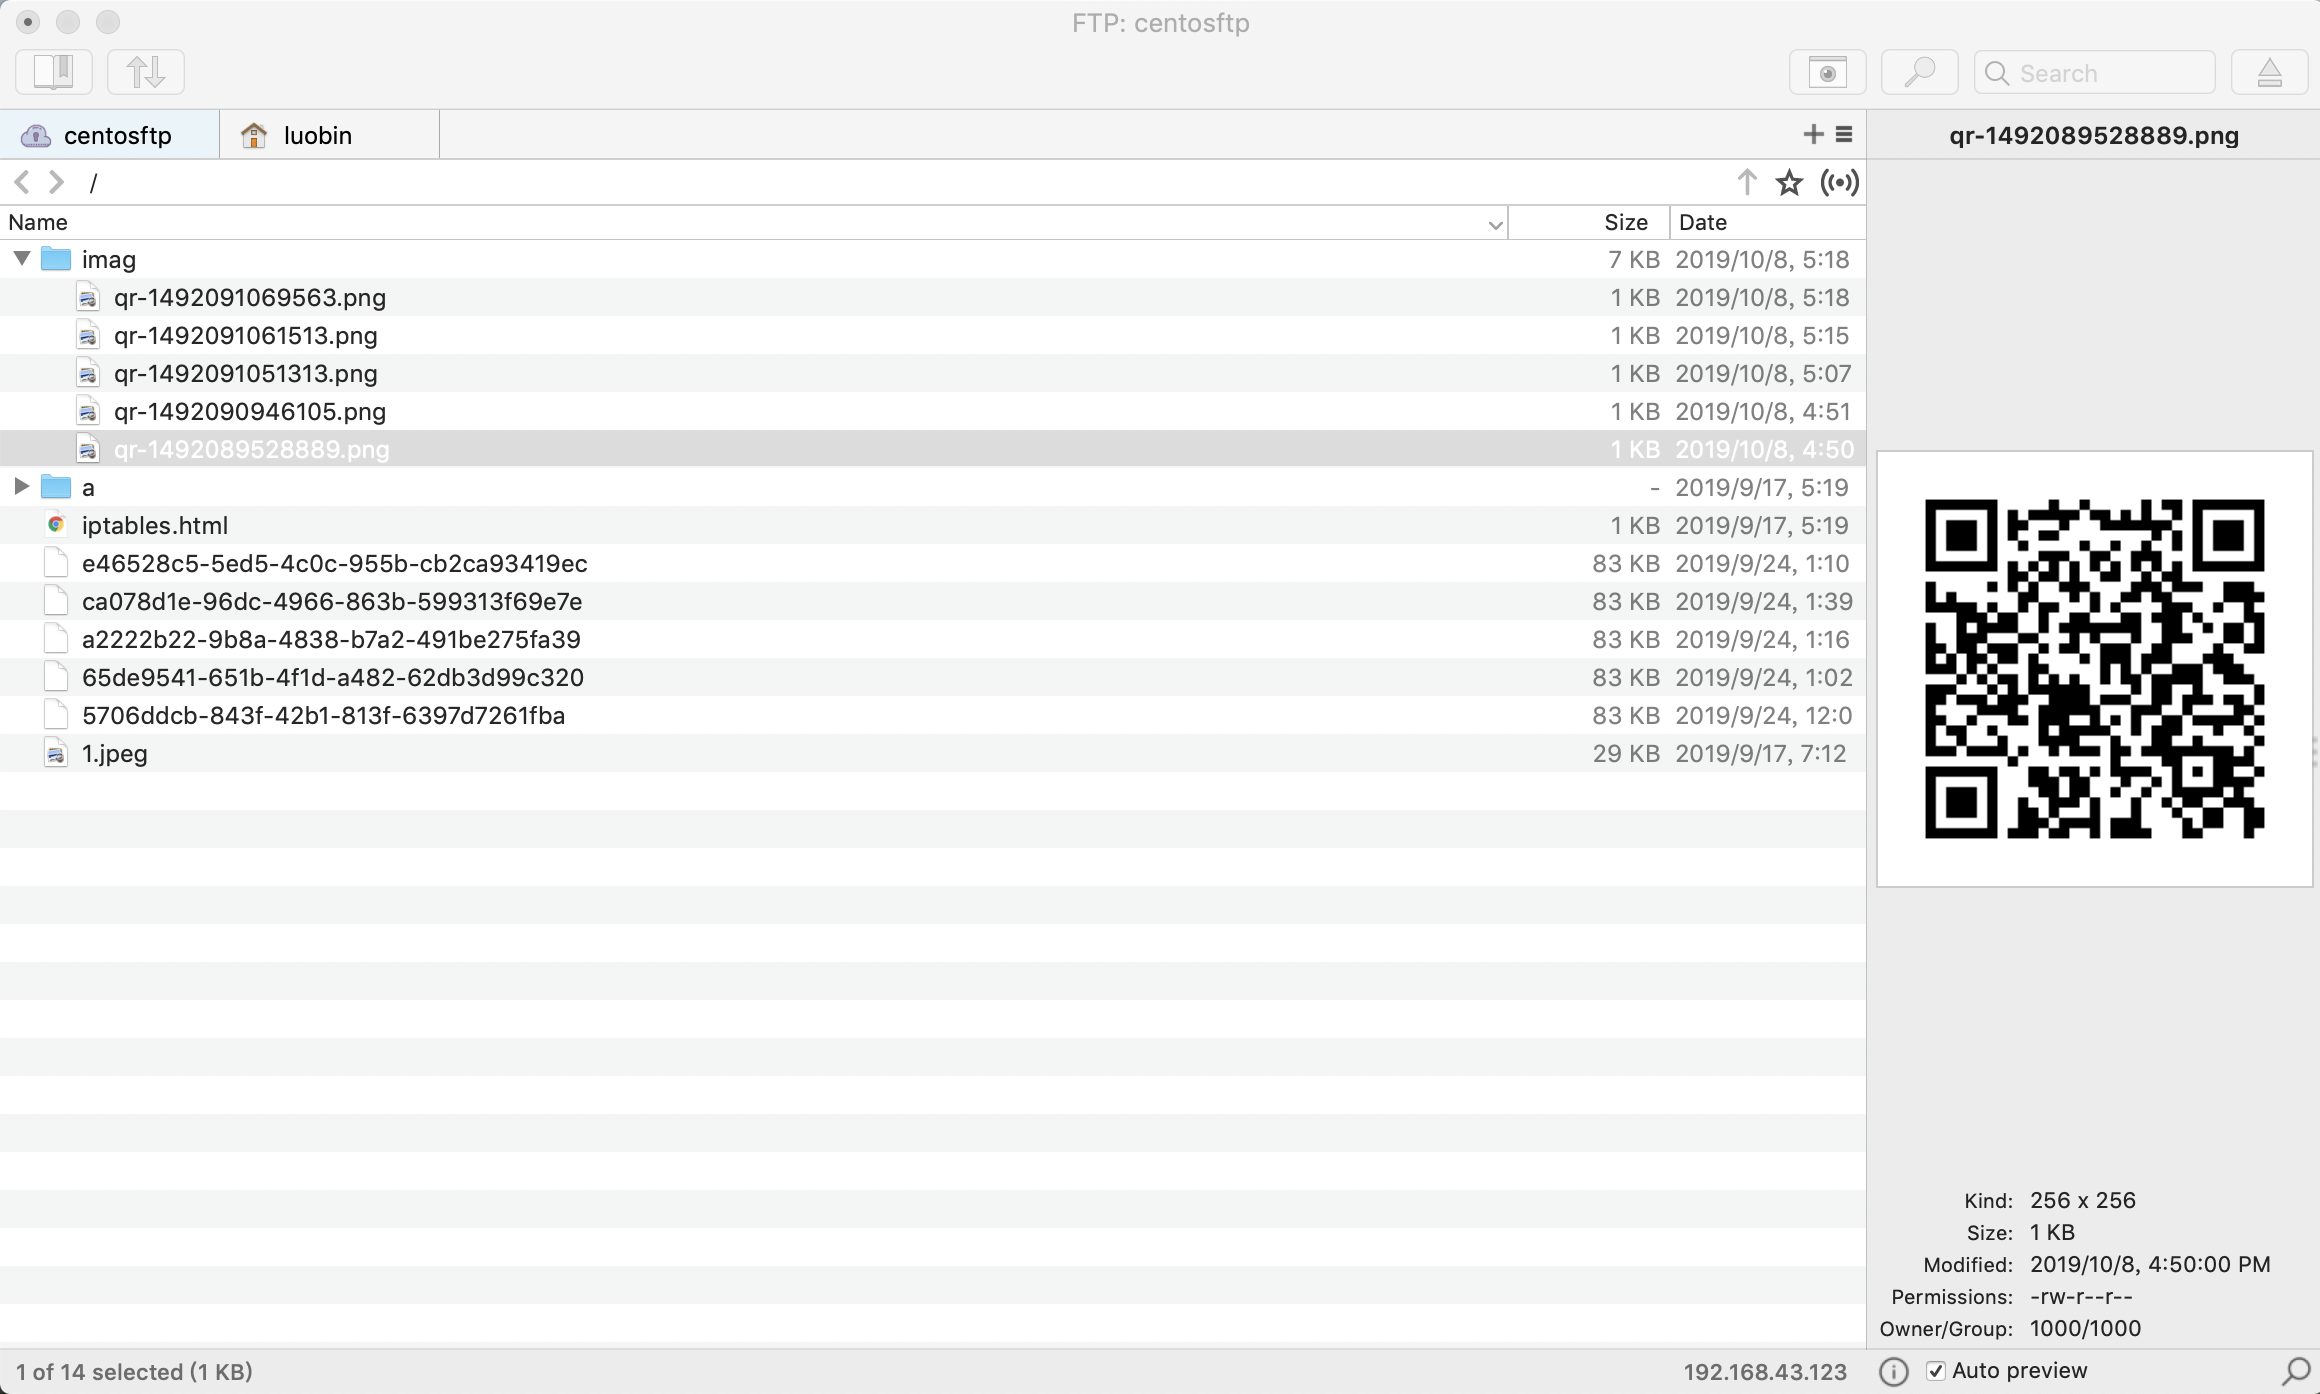Click the image icon of qr-1492091061513.png
This screenshot has height=1394, width=2320.
click(x=88, y=335)
